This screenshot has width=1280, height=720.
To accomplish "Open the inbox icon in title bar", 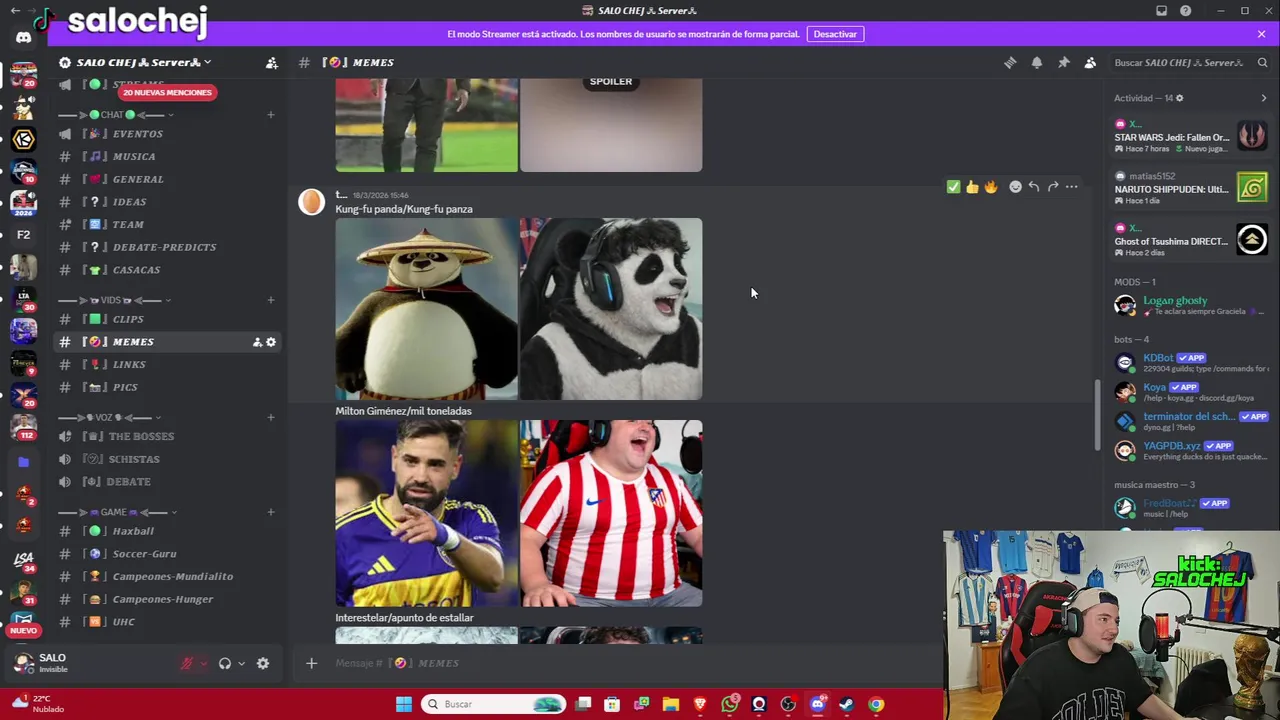I will coord(1161,11).
